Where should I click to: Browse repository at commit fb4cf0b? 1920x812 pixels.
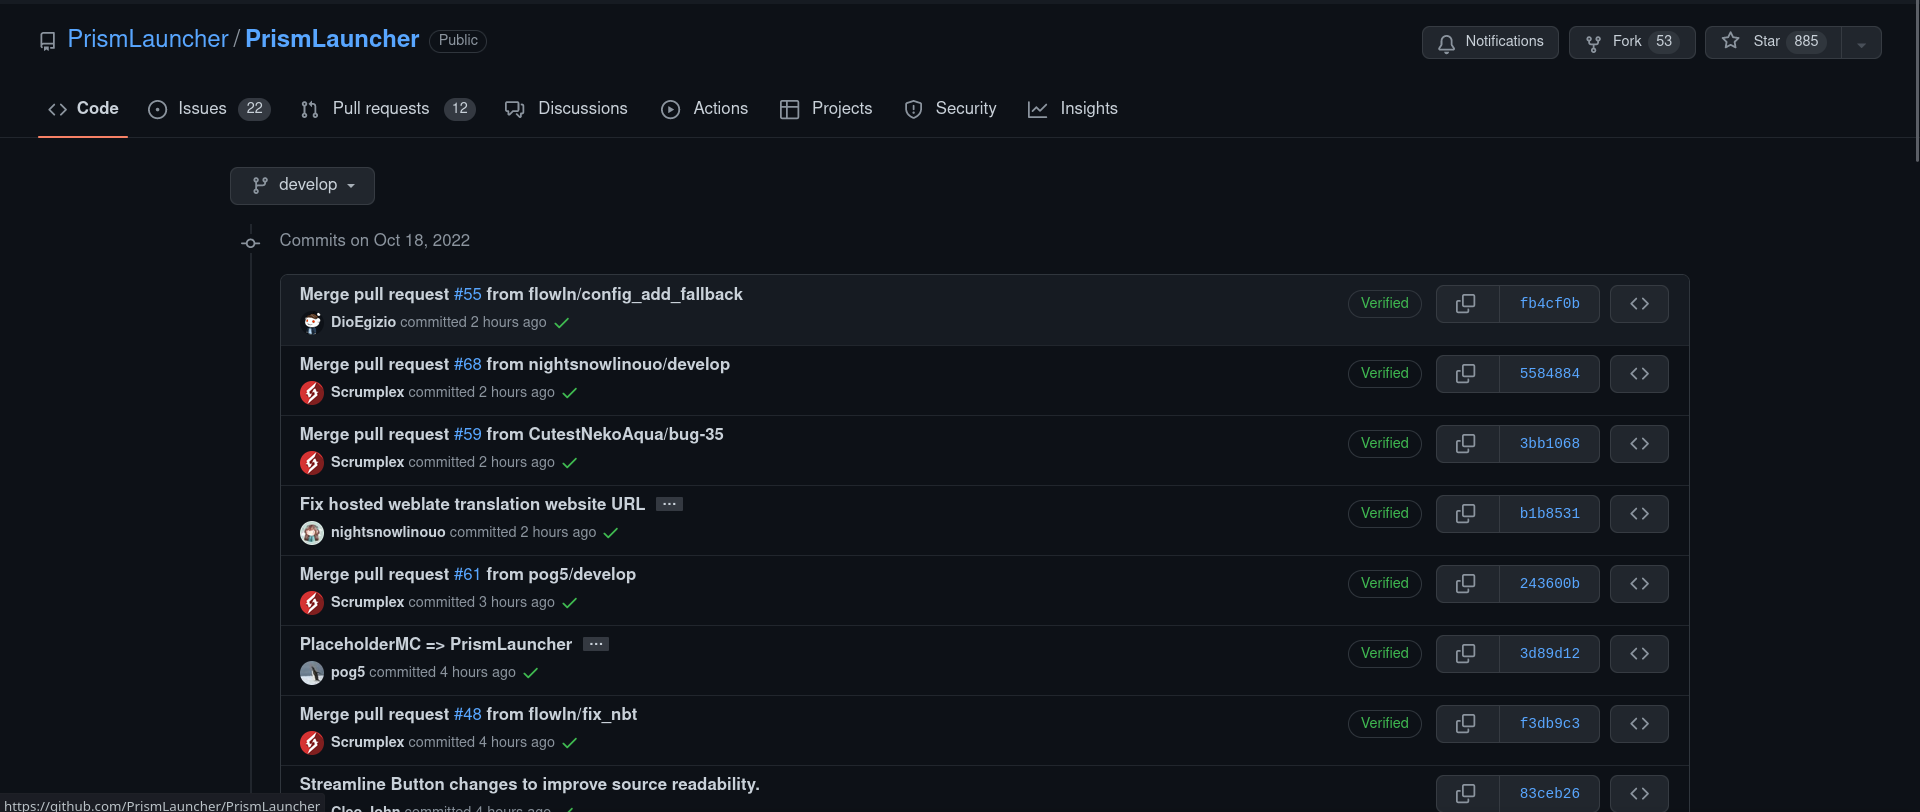pos(1639,304)
